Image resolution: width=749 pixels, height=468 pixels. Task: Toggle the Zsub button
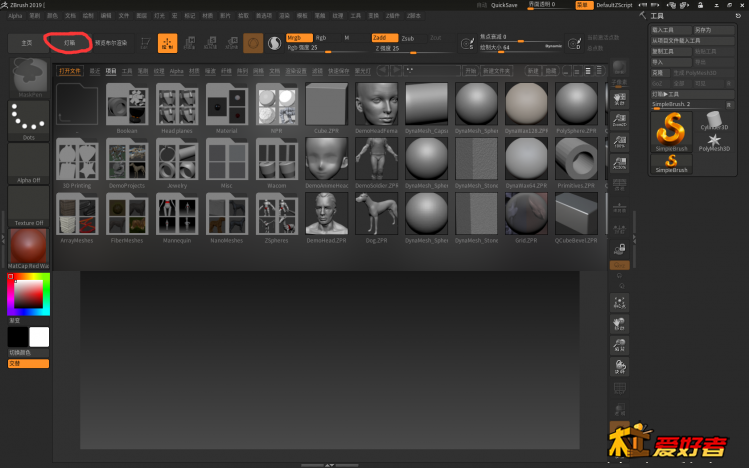413,38
